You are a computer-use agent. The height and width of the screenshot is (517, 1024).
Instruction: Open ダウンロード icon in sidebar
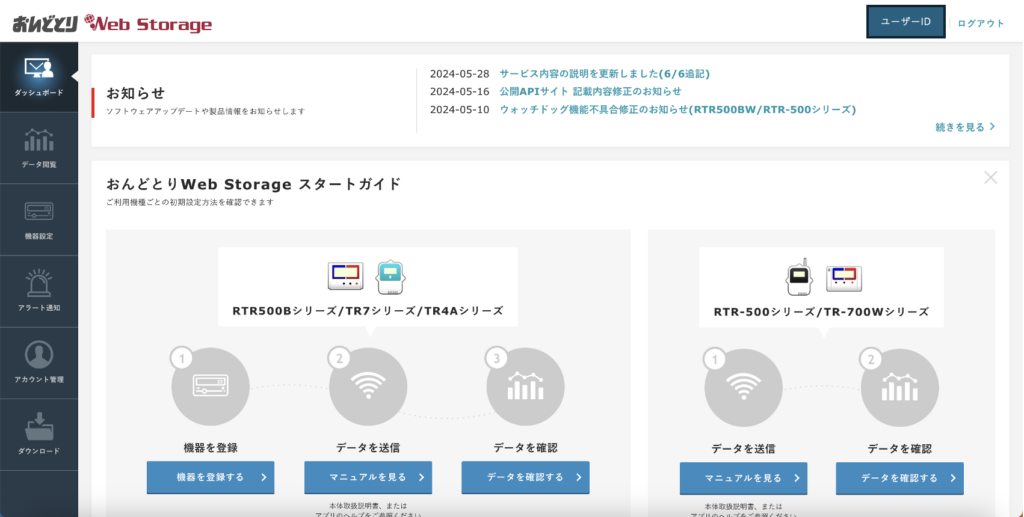[38, 428]
